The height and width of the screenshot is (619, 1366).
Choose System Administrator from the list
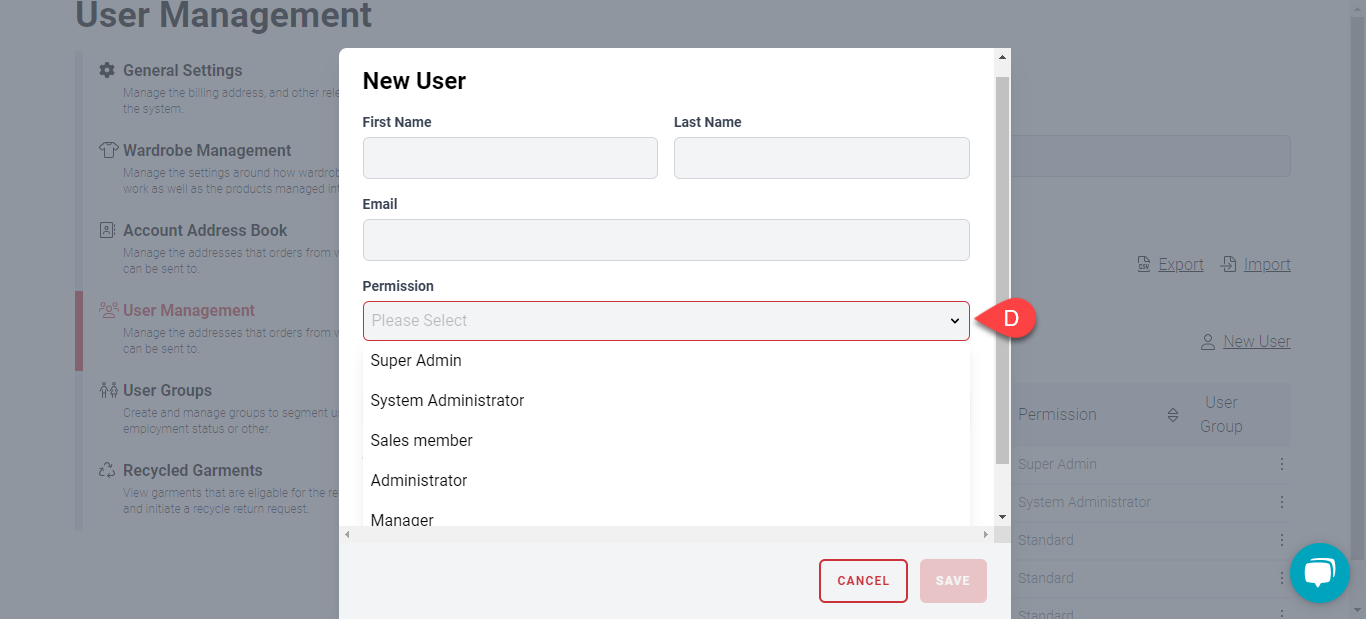(447, 401)
